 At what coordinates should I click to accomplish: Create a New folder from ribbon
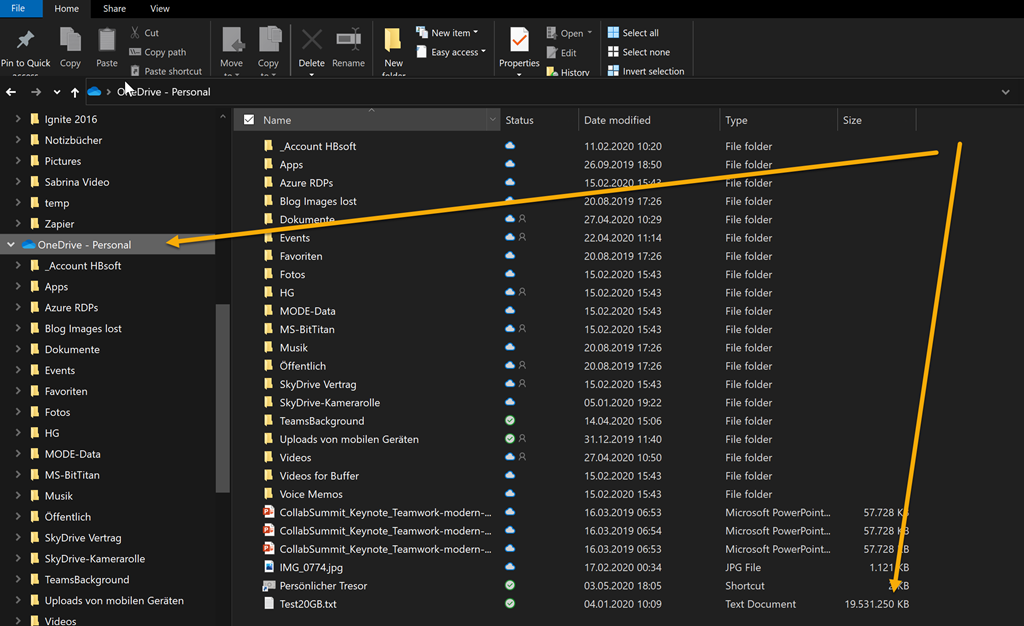tap(393, 41)
